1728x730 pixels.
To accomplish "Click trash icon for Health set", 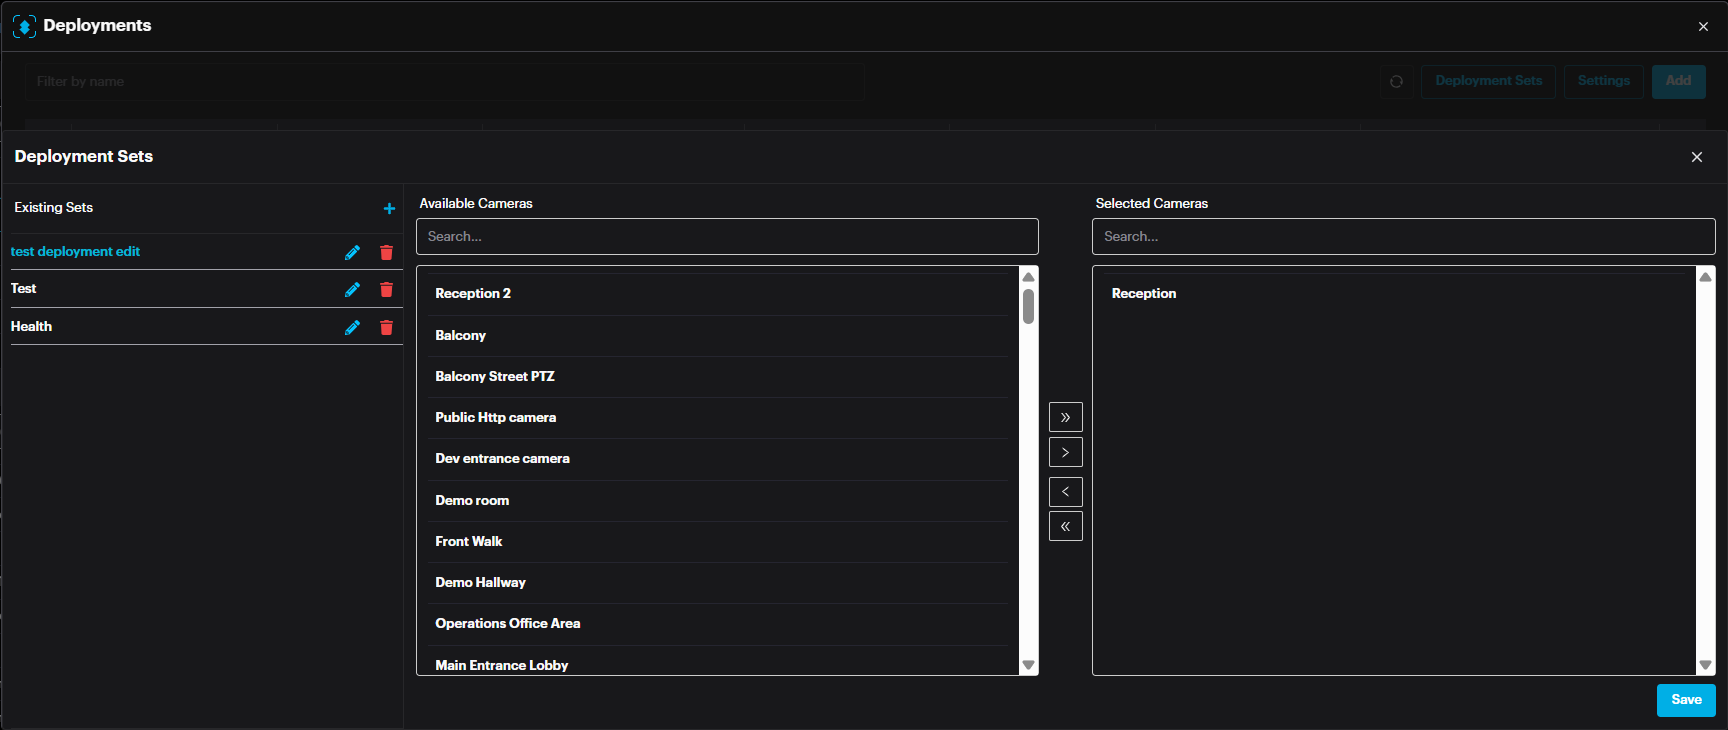I will pos(386,327).
